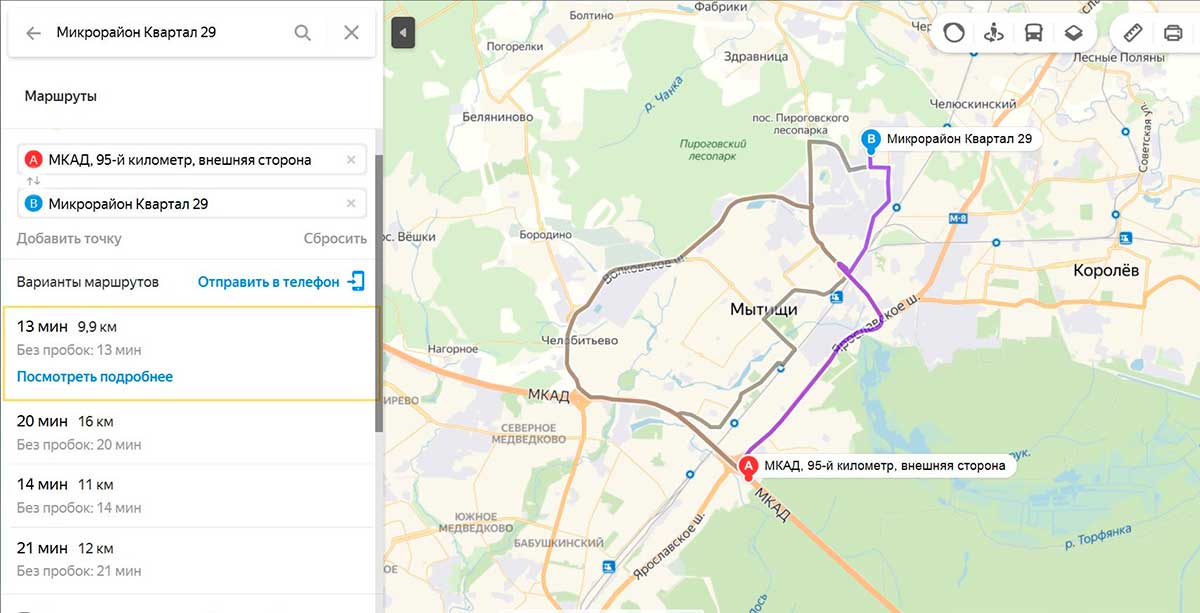Image resolution: width=1200 pixels, height=613 pixels.
Task: Click the railway station icon above Королёв
Action: pos(1127,238)
